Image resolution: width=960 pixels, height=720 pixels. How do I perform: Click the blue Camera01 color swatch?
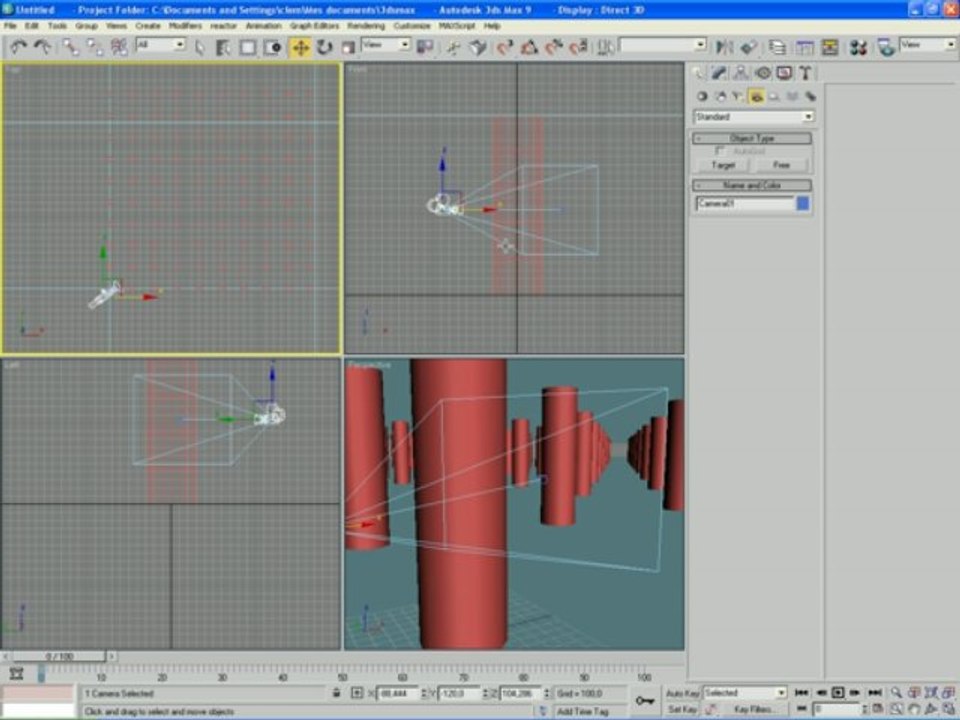point(803,204)
